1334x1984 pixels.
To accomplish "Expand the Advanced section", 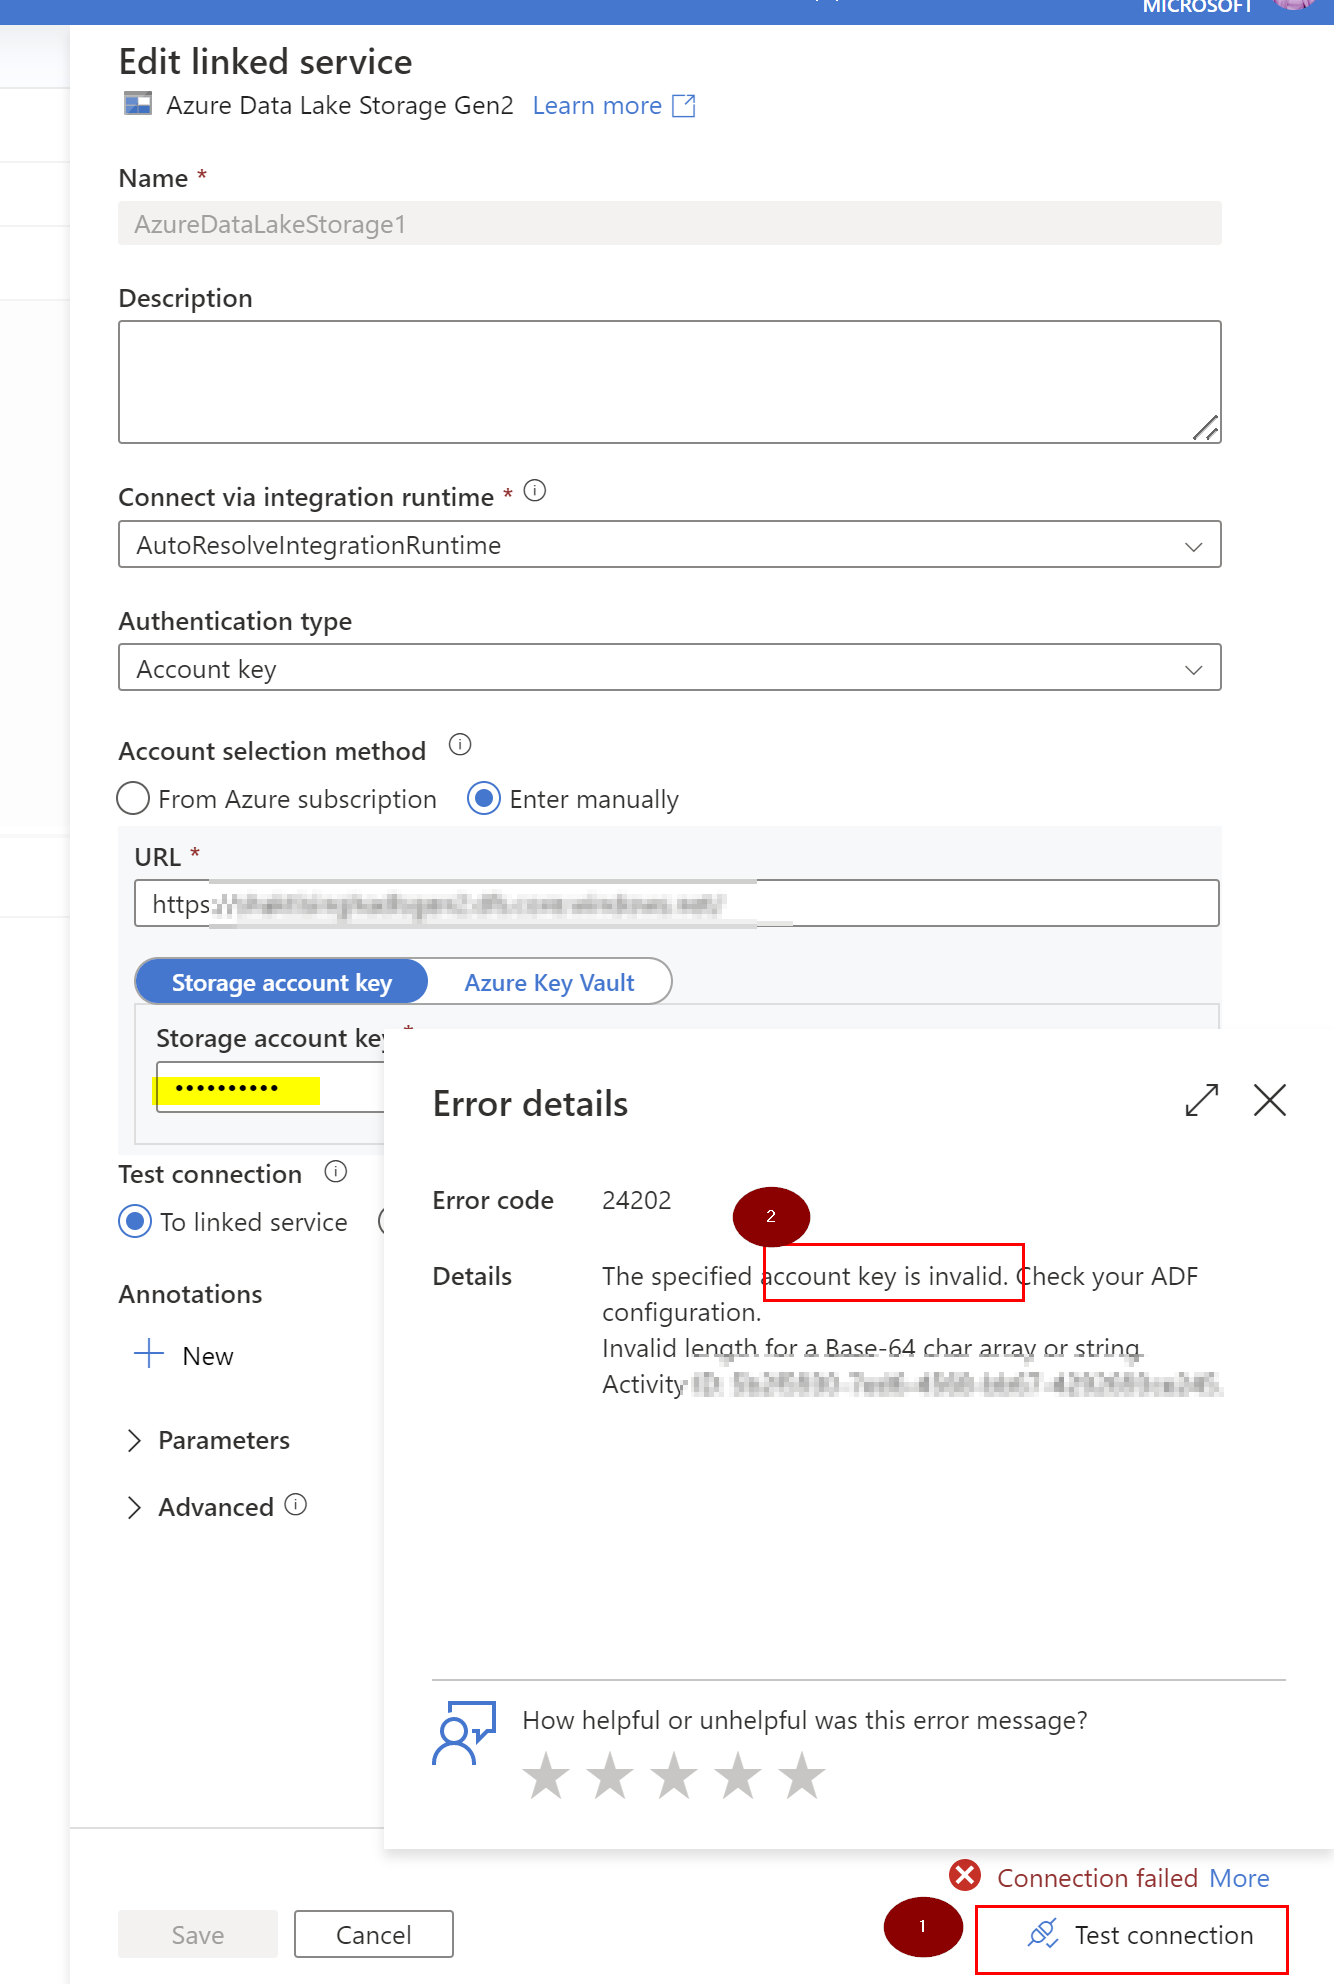I will (x=200, y=1507).
